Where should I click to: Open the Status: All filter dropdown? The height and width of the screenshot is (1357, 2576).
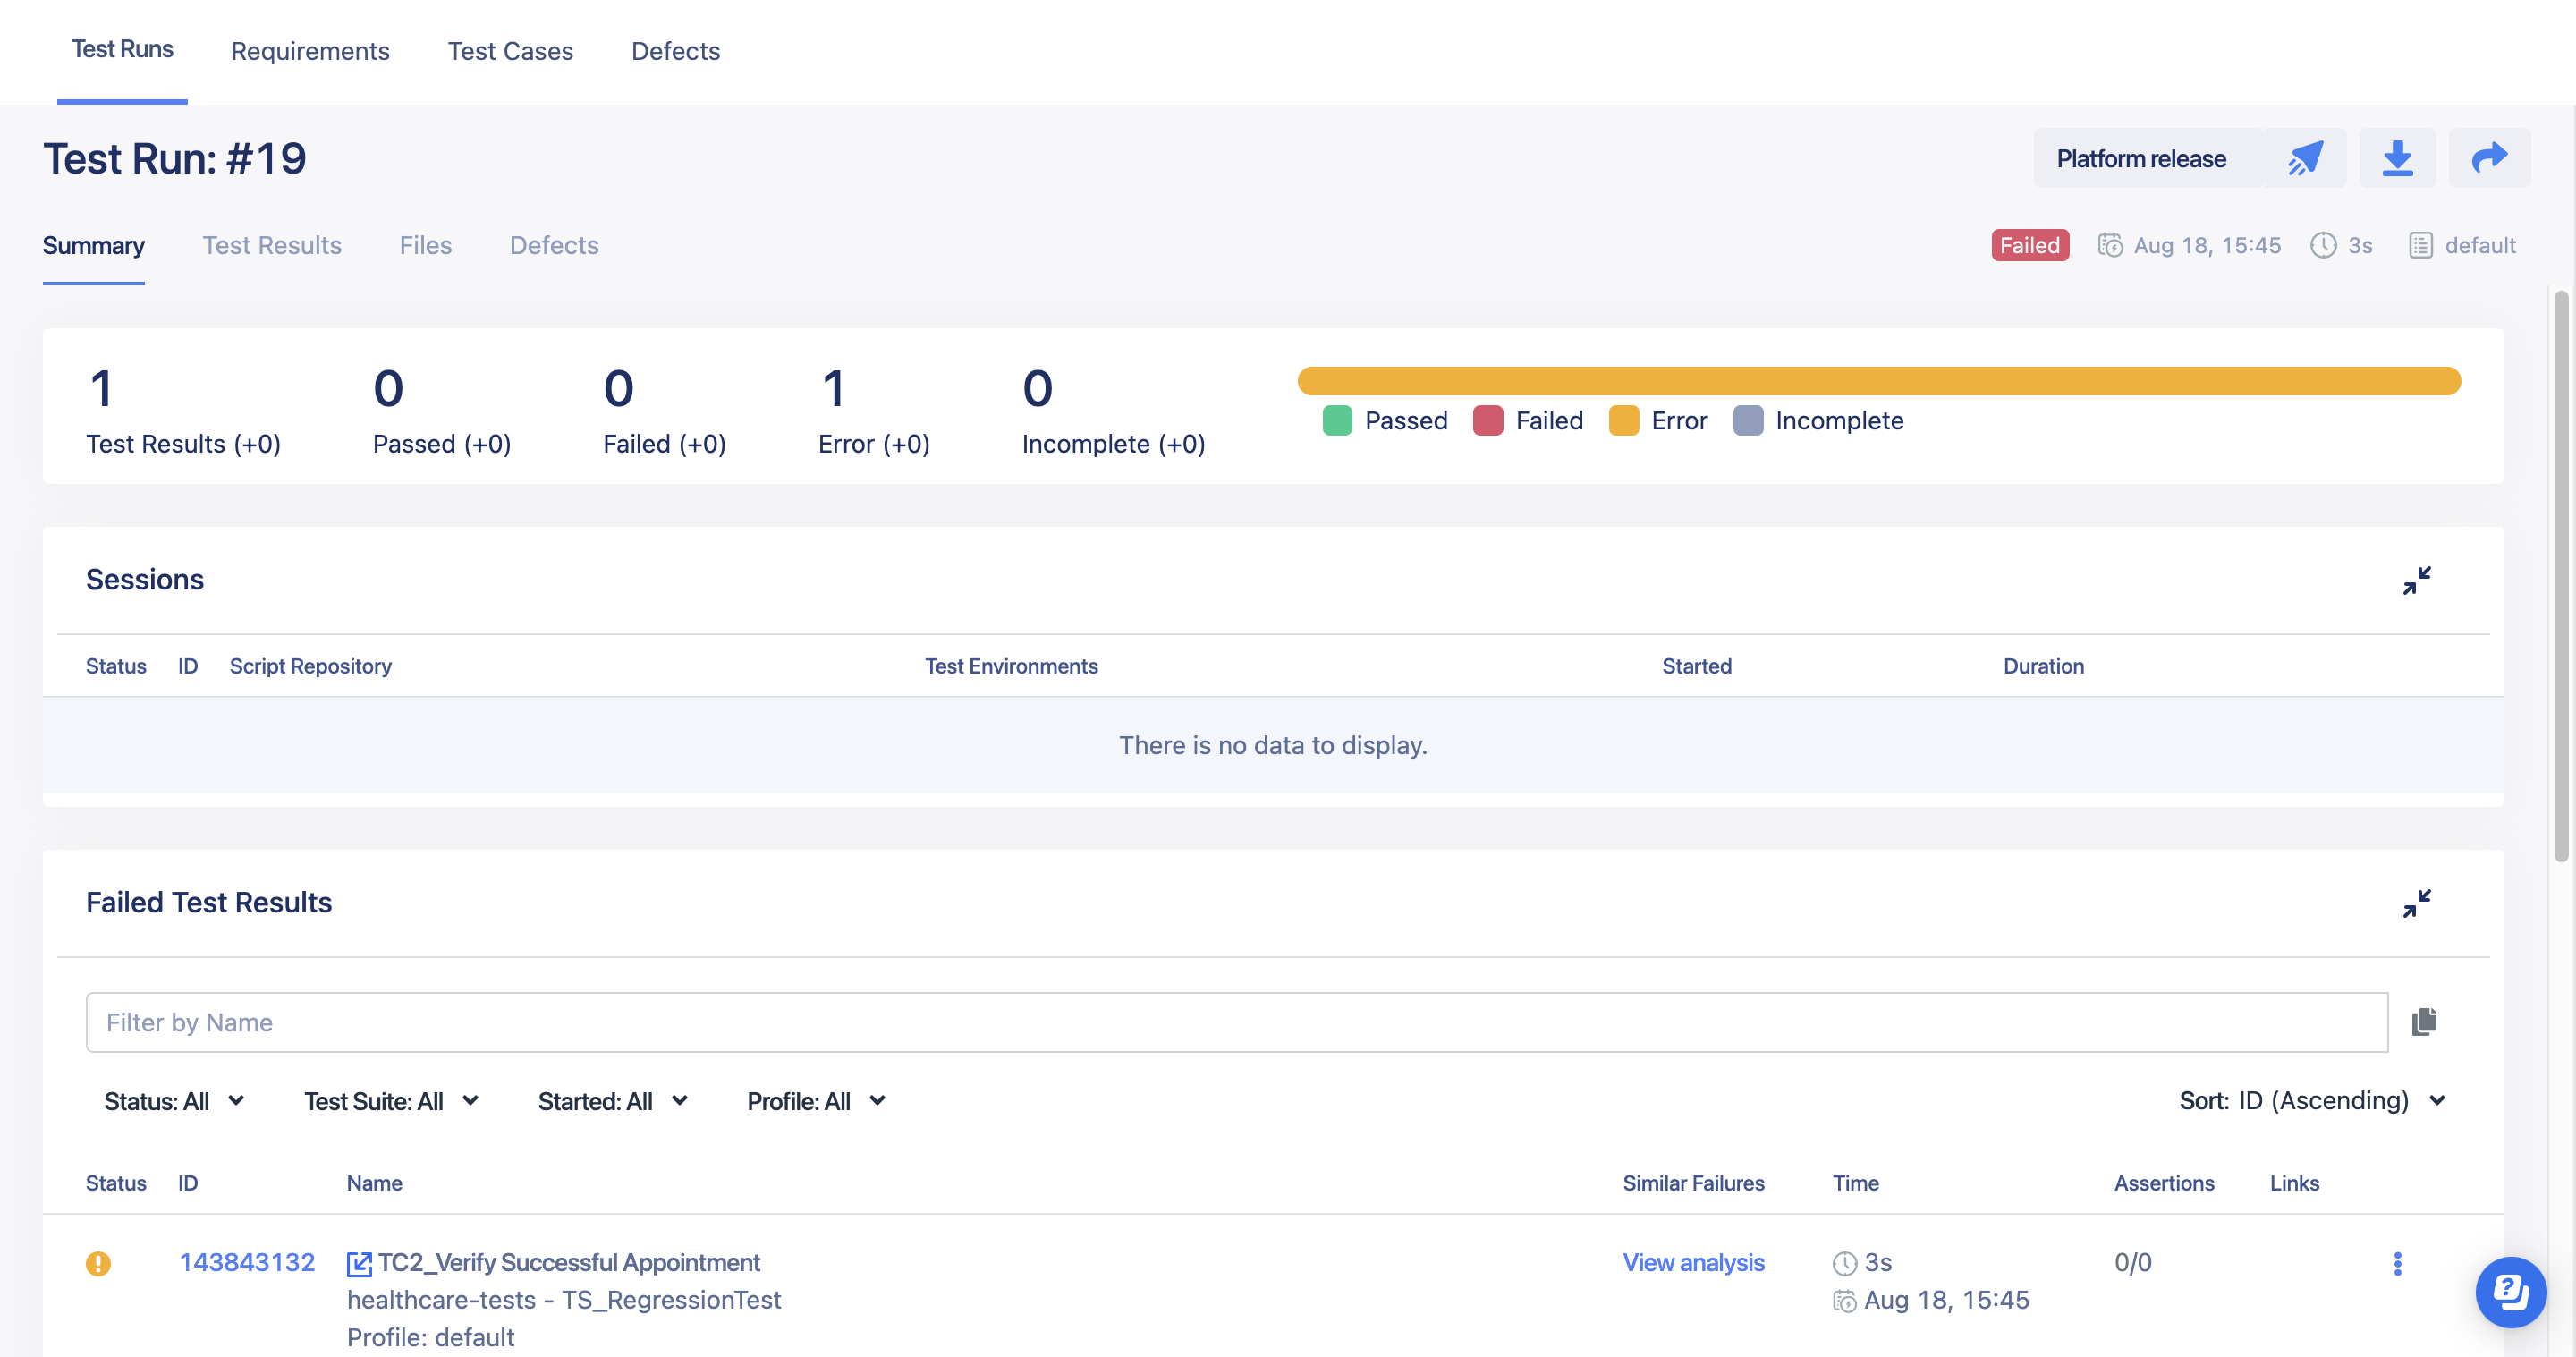174,1101
